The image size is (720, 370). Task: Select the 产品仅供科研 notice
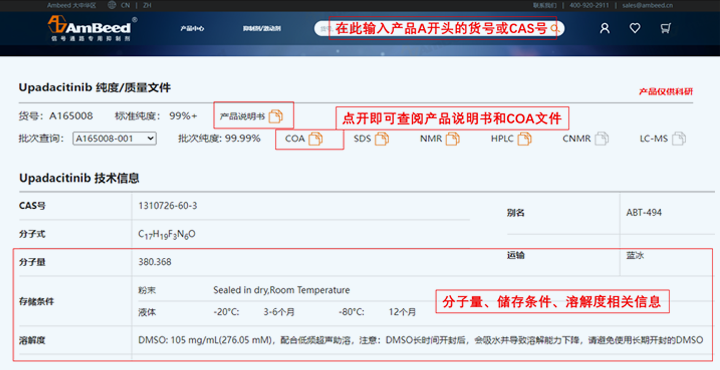[666, 92]
